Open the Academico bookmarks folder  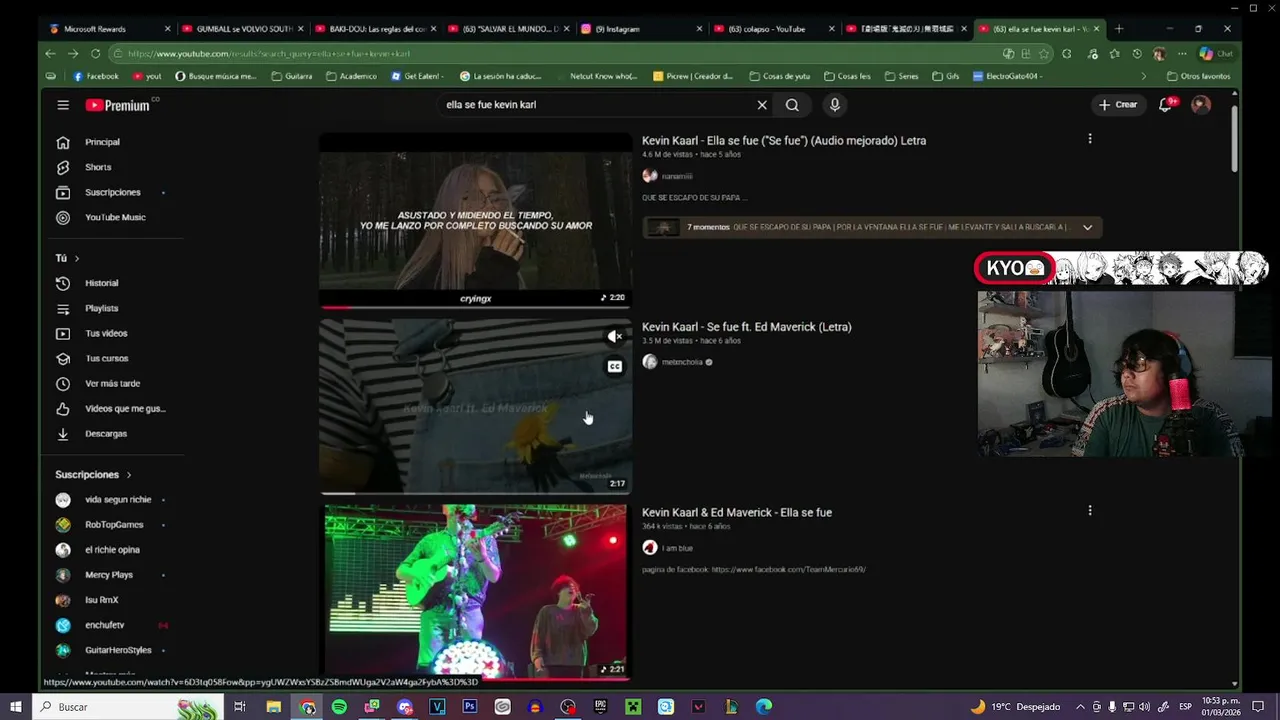(352, 76)
